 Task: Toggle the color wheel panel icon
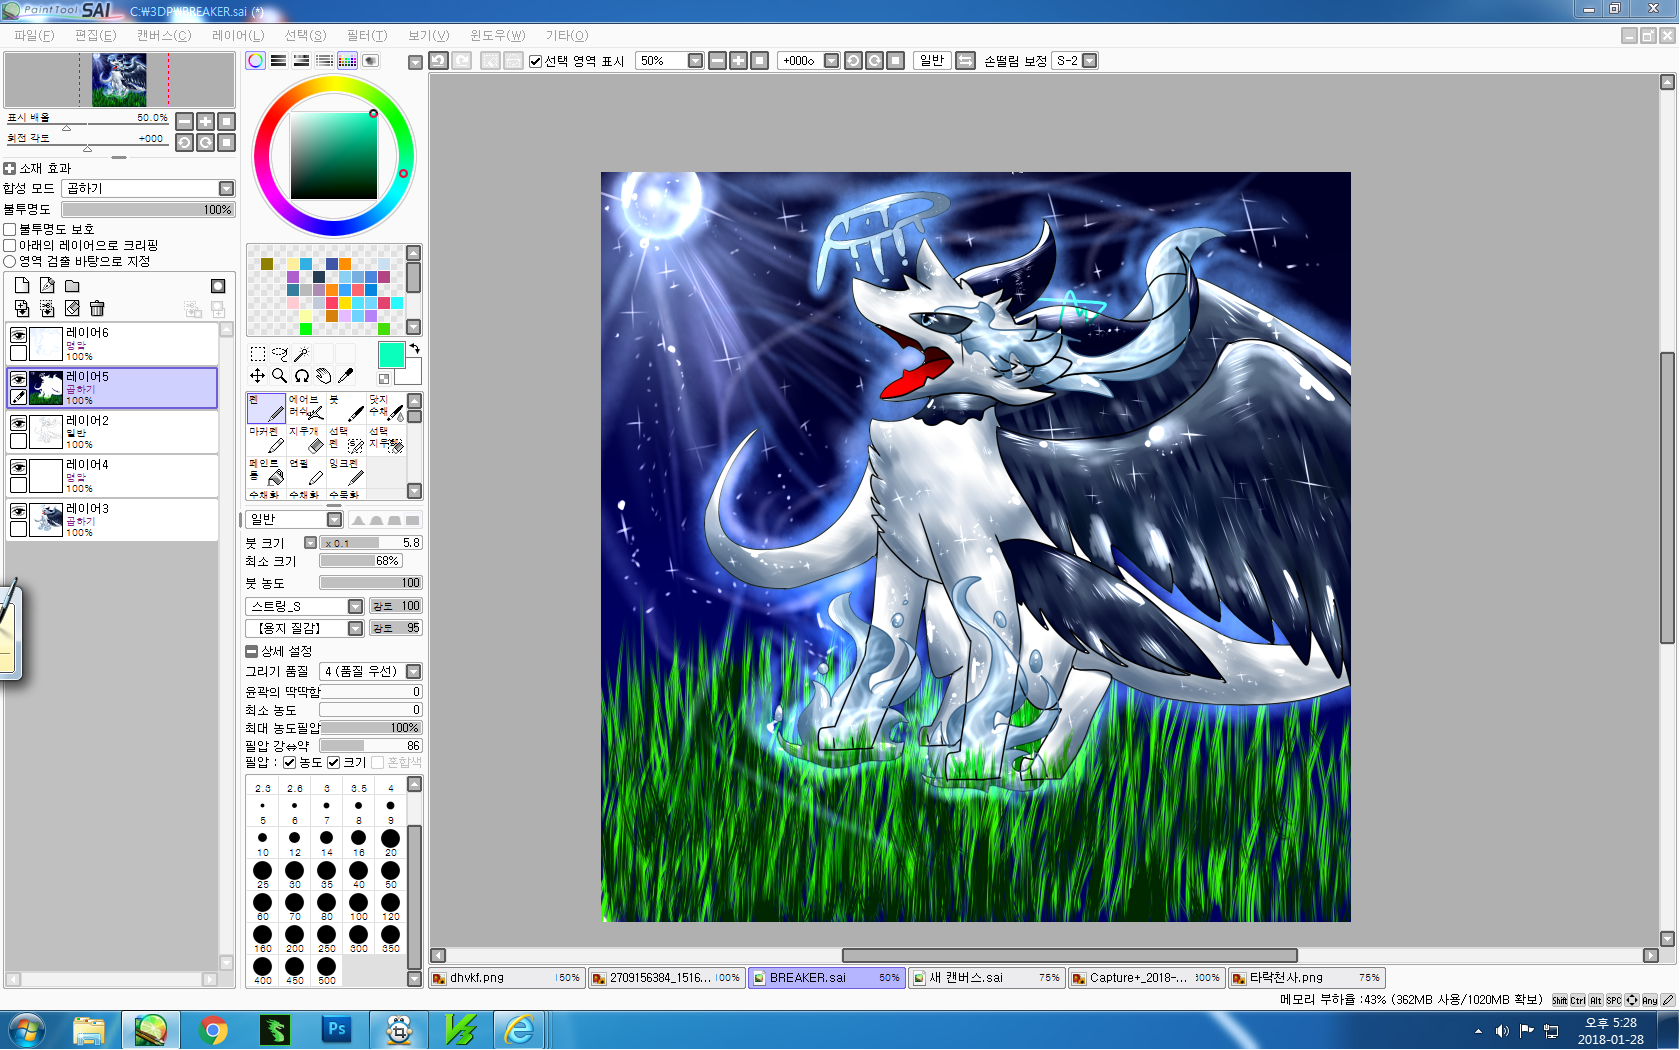[256, 61]
